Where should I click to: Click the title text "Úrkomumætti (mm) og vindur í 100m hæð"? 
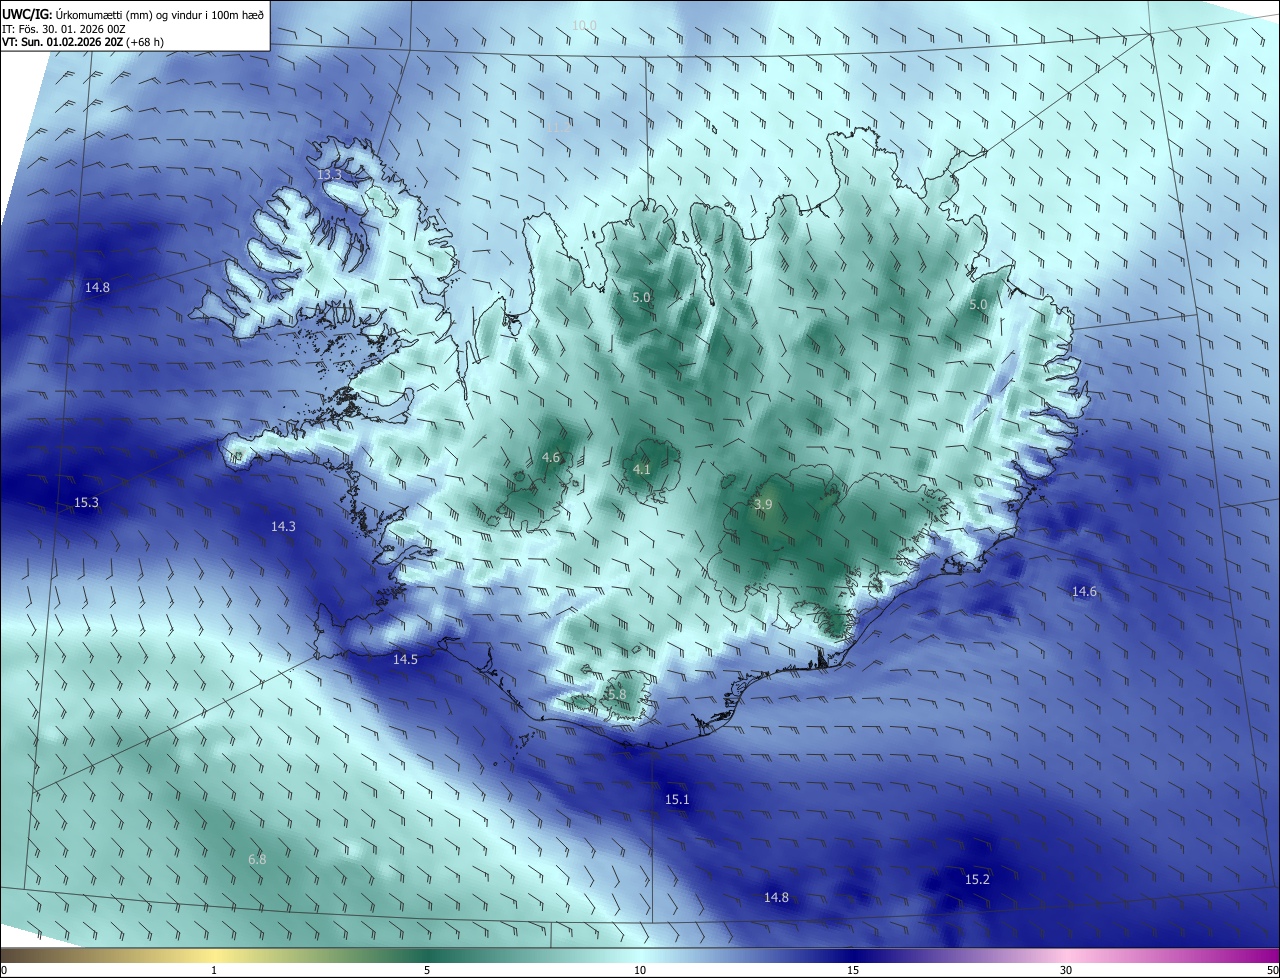pyautogui.click(x=159, y=13)
